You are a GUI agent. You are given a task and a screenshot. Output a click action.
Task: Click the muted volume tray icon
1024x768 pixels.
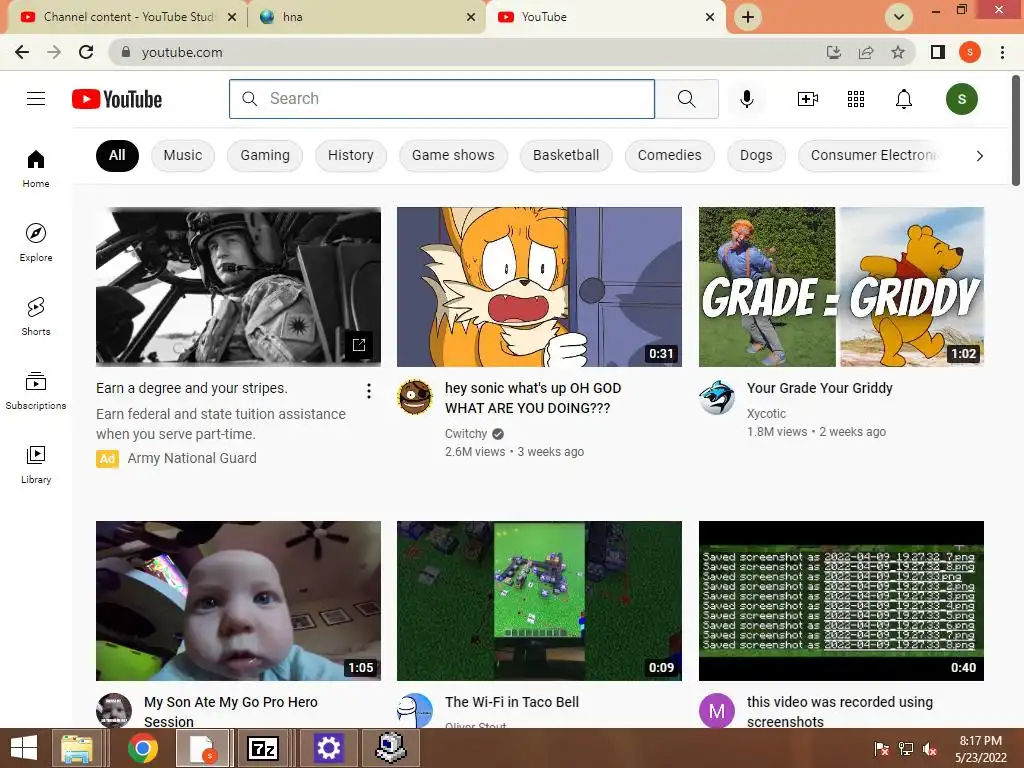click(930, 749)
